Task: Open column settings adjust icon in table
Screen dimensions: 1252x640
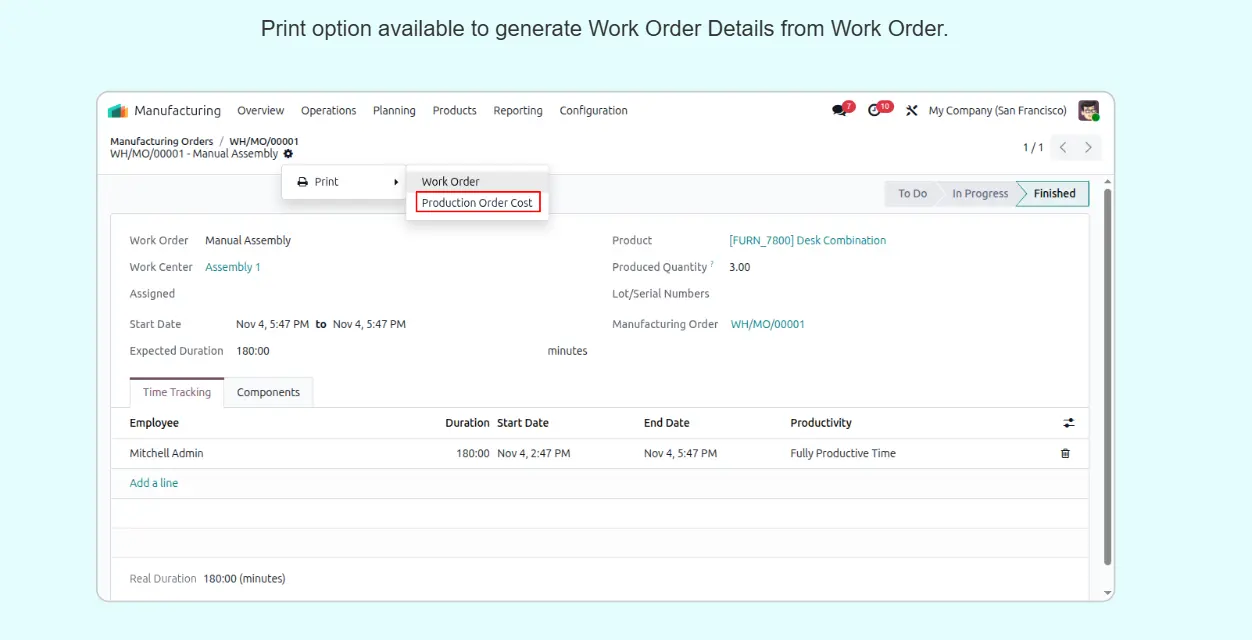Action: click(1068, 423)
